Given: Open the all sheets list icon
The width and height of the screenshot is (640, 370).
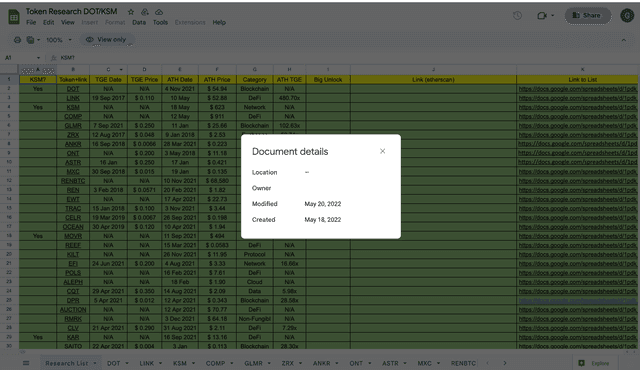Looking at the screenshot, I should [26, 363].
